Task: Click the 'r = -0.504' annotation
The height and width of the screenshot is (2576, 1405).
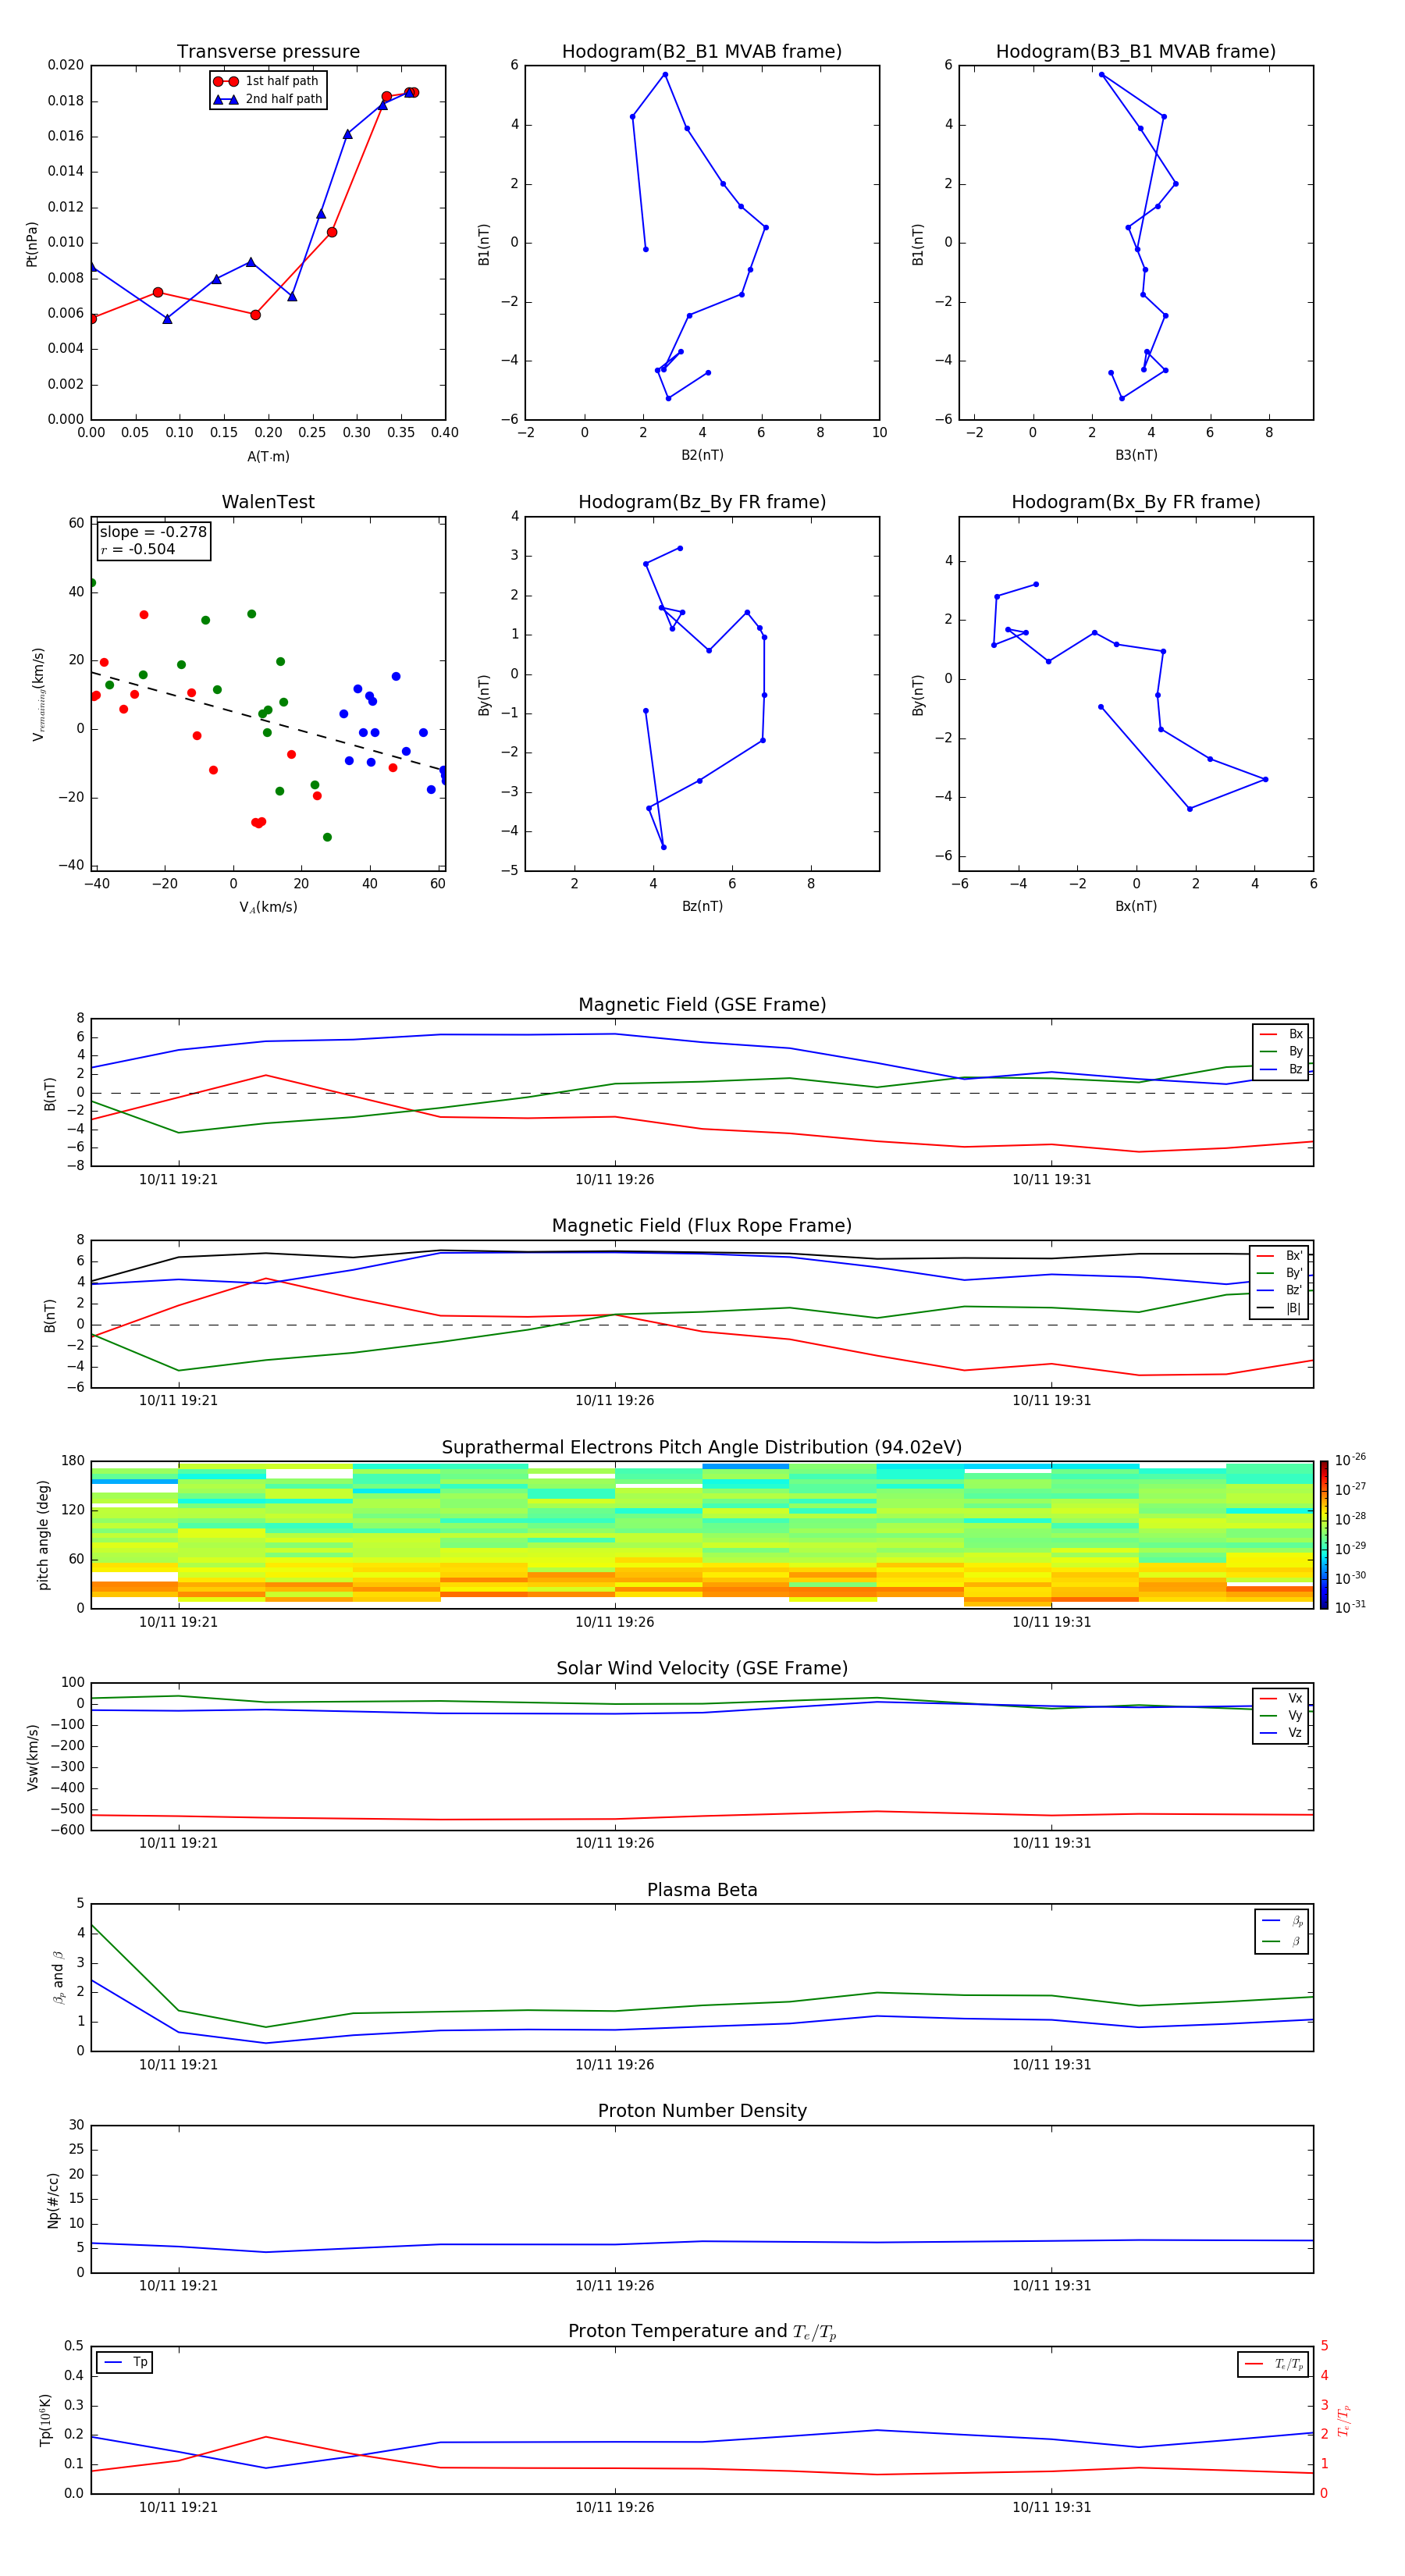Action: point(138,549)
